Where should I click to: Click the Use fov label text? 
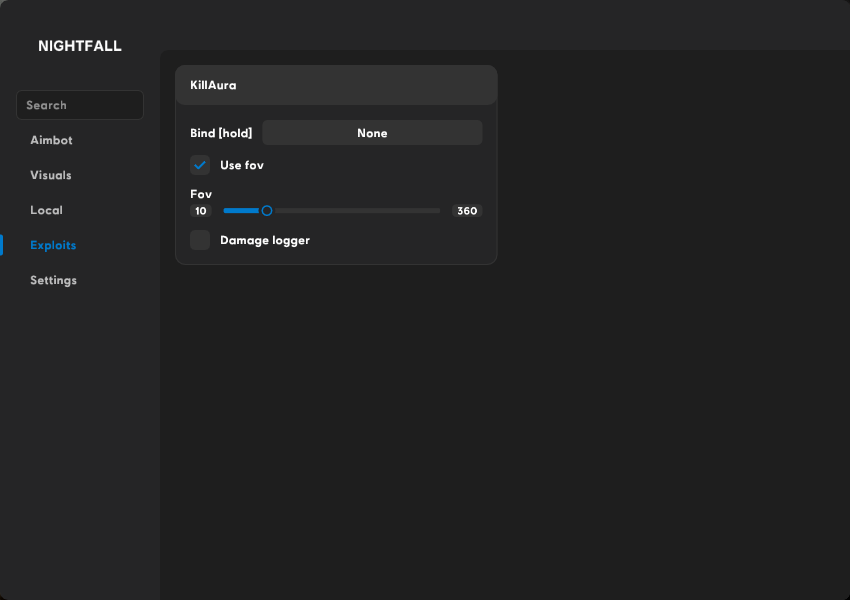(242, 165)
